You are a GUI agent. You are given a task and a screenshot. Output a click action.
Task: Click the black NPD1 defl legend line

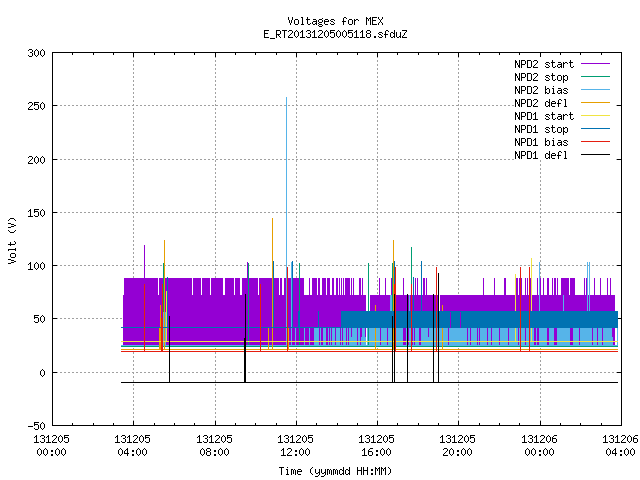coord(595,155)
